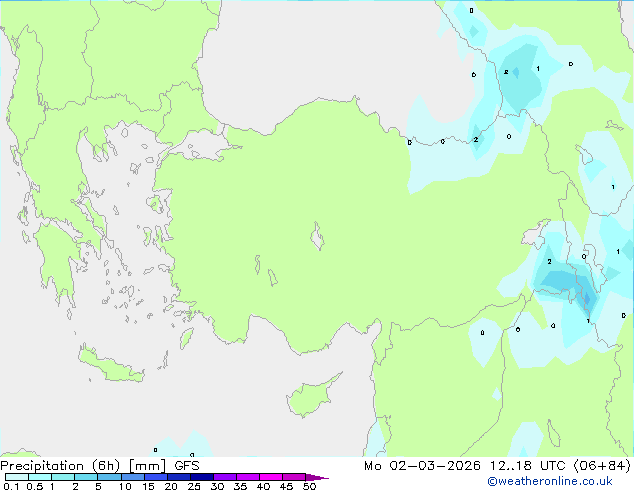Image resolution: width=634 pixels, height=490 pixels.
Task: Click the purple over-50 arrow on legend
Action: (x=317, y=477)
